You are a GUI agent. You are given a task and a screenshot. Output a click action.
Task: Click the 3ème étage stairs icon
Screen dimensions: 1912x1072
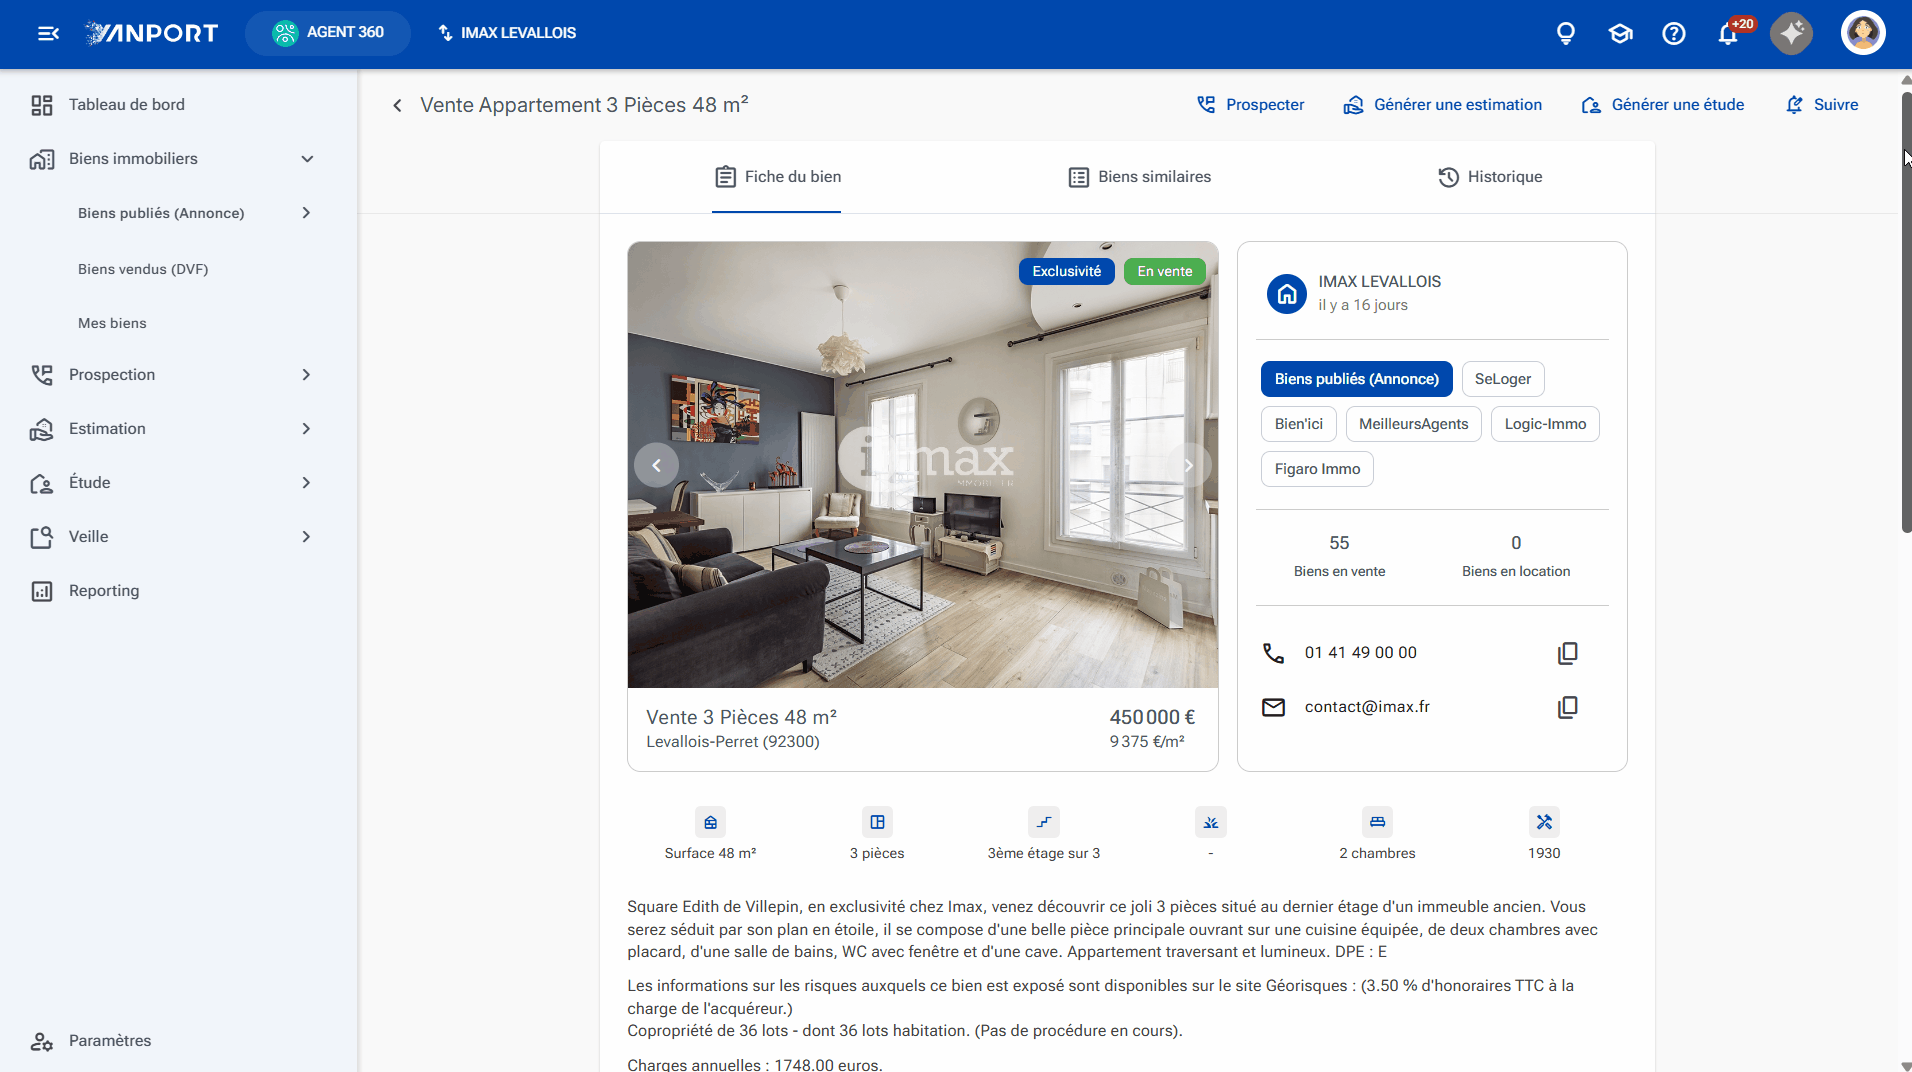(x=1043, y=822)
